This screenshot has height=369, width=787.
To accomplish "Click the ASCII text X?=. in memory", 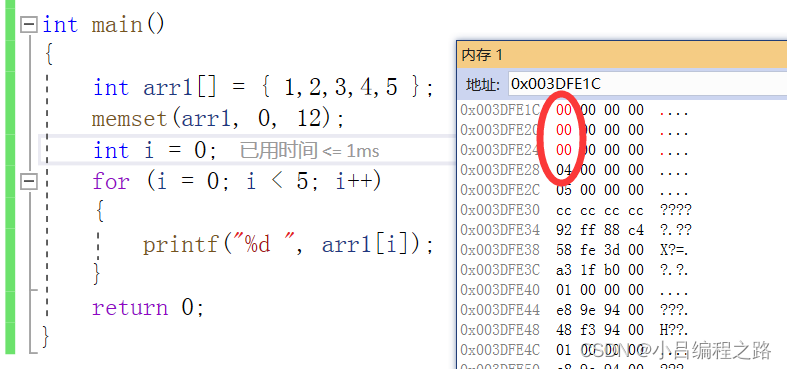I will (674, 250).
